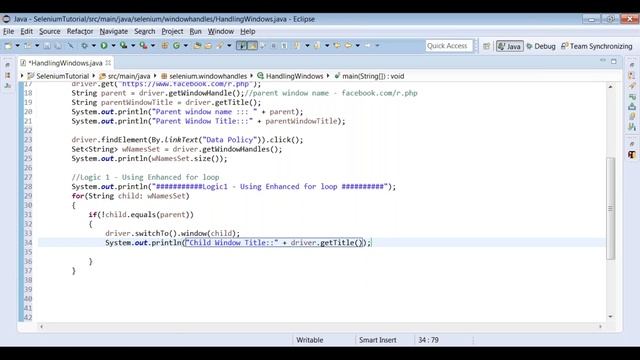
Task: Open dropdown arrow beside green Run button
Action: point(113,46)
